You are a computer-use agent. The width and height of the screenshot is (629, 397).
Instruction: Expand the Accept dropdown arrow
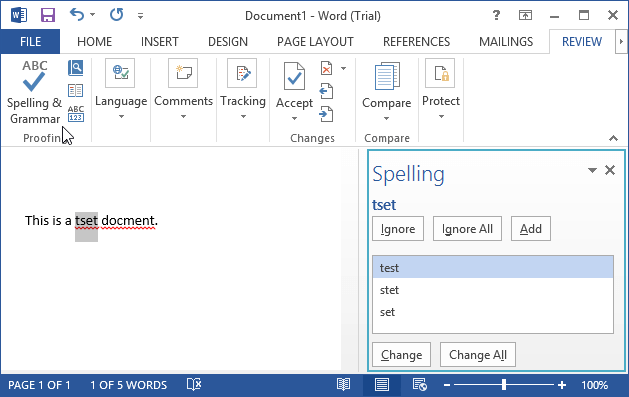pyautogui.click(x=294, y=119)
